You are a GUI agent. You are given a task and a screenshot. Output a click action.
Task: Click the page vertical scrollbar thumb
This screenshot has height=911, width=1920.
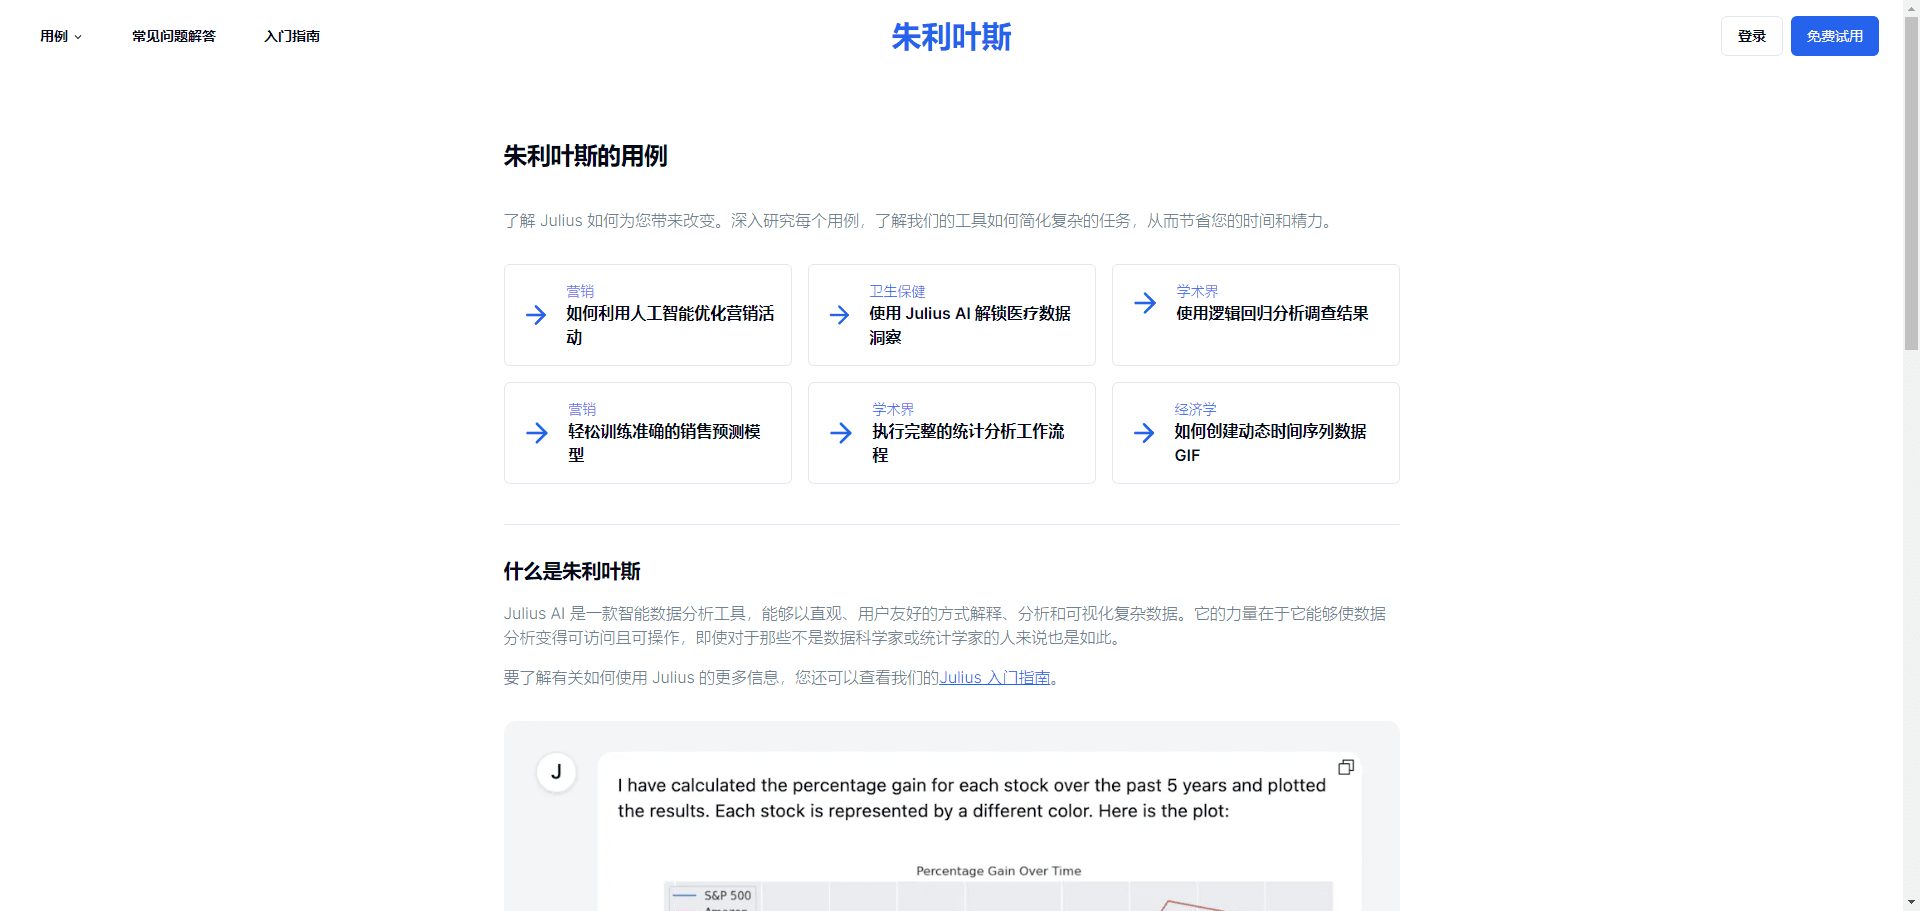pyautogui.click(x=1911, y=182)
